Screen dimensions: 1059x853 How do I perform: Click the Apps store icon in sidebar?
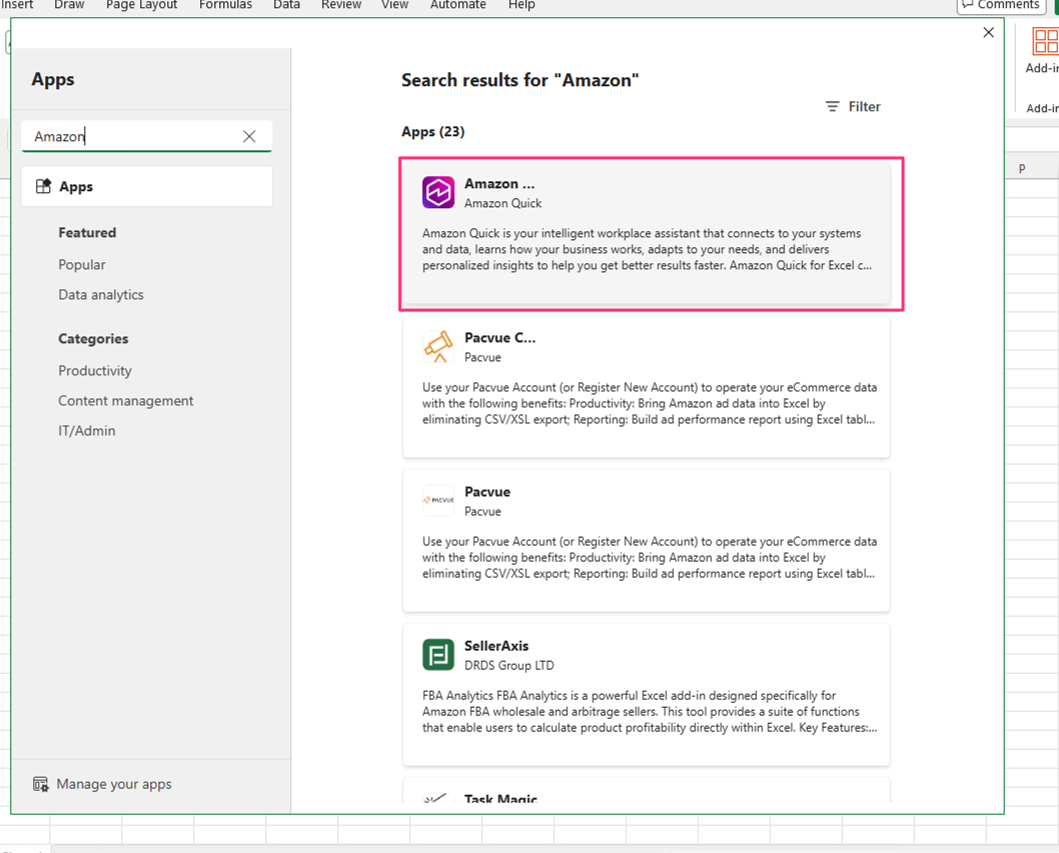point(43,186)
